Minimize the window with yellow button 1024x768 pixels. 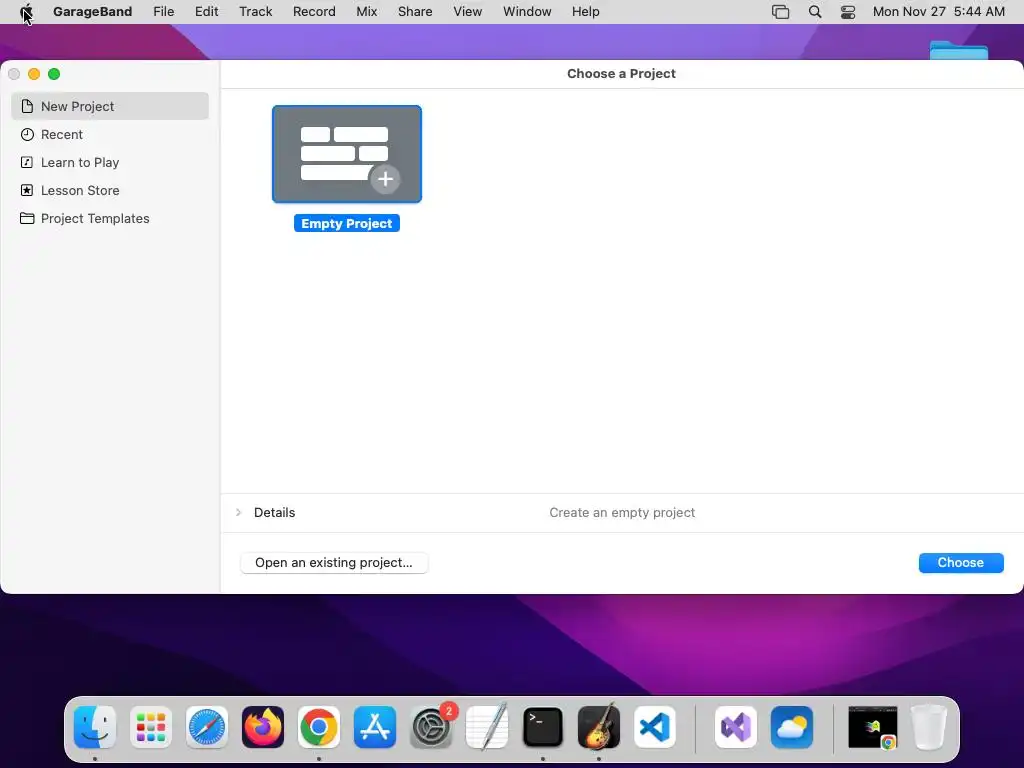34,74
